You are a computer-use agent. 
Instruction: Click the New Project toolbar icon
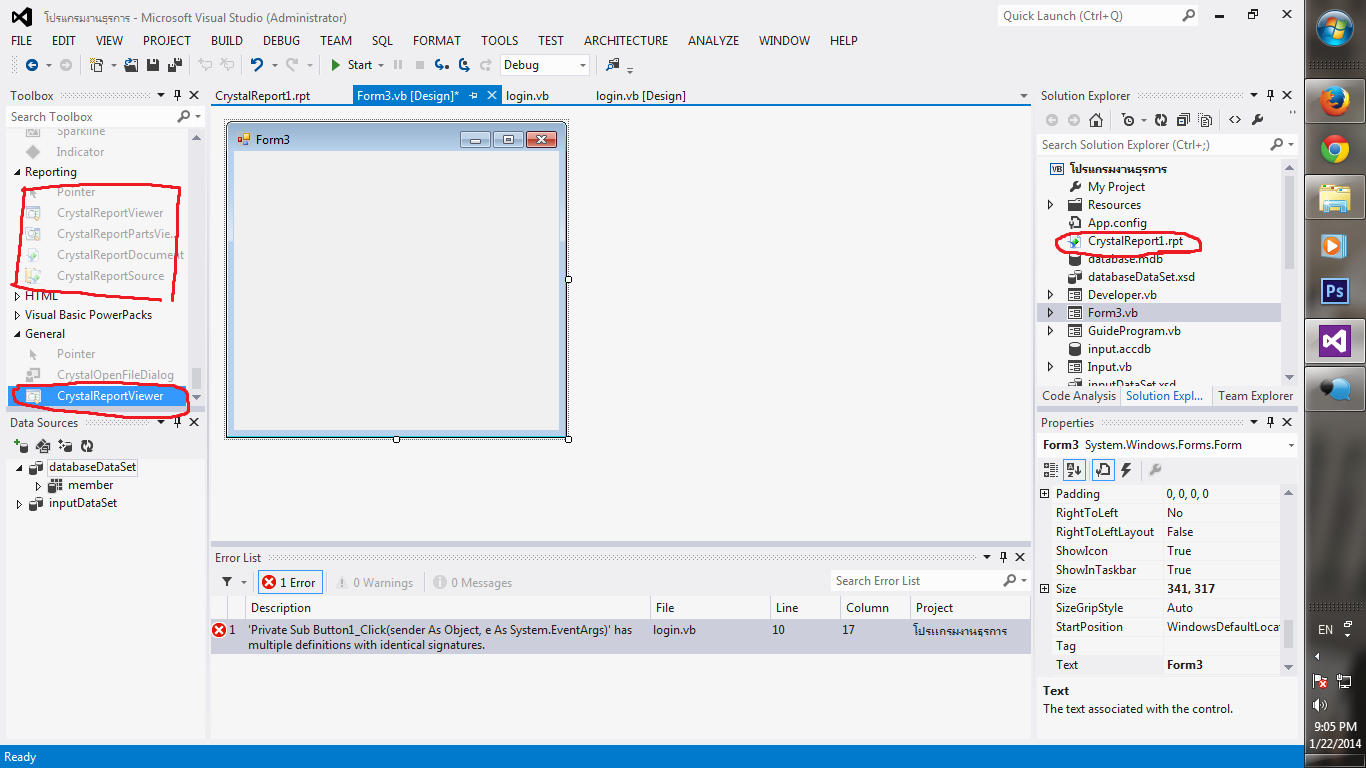click(x=97, y=65)
